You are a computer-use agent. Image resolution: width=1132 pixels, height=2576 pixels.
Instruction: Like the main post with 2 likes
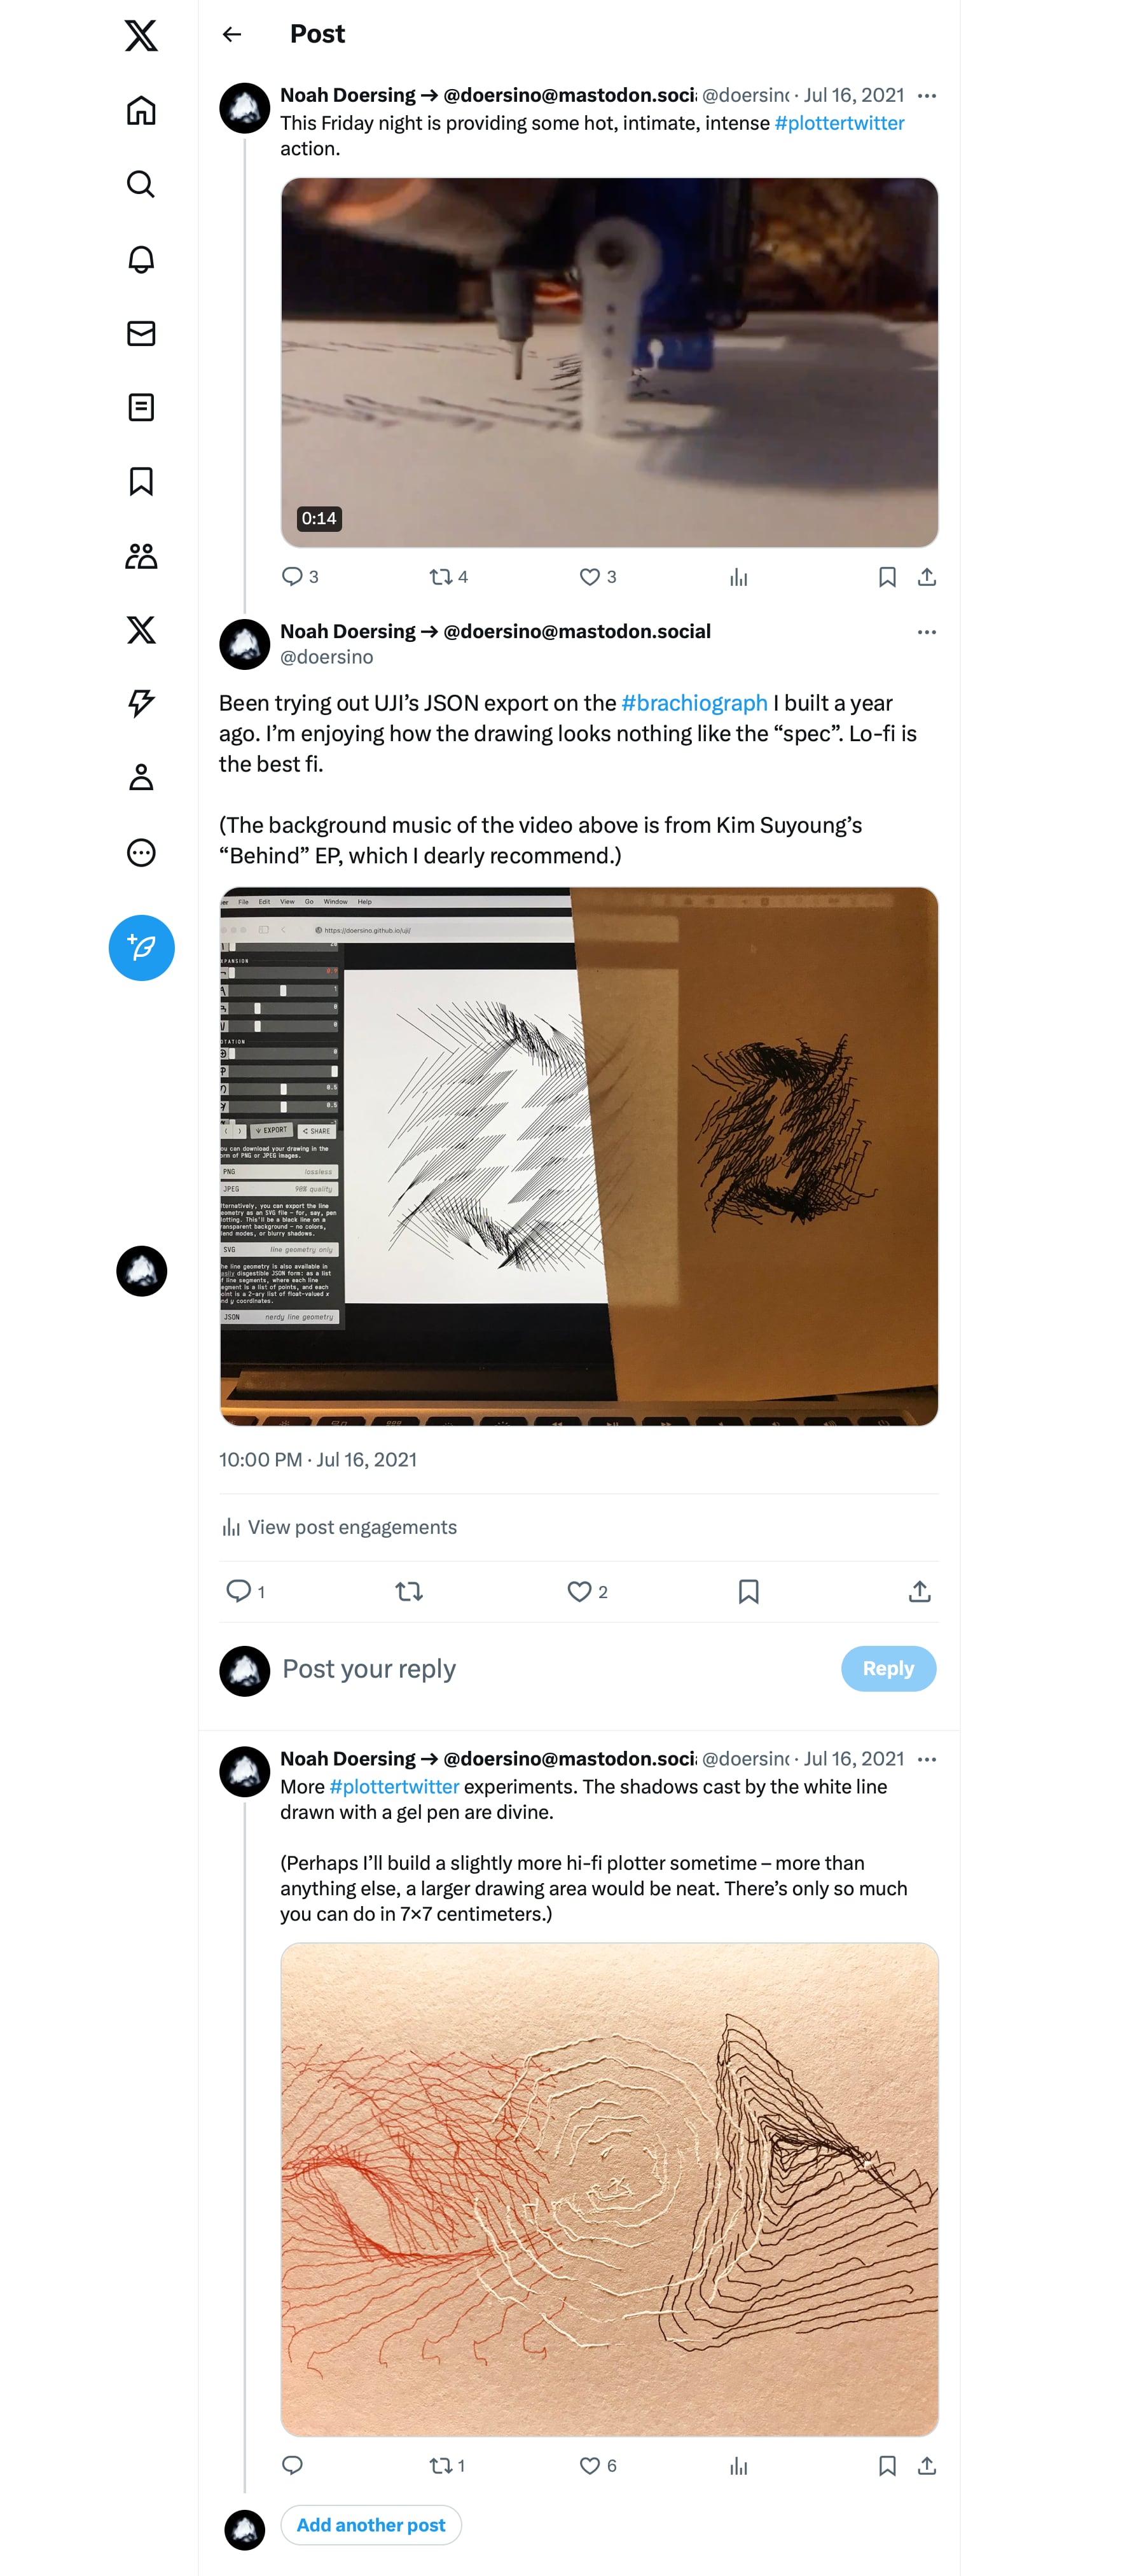tap(579, 1591)
